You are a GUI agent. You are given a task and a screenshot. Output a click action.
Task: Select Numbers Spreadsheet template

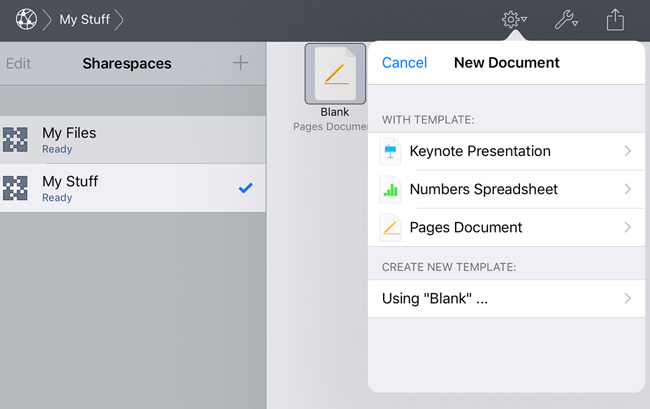(x=506, y=189)
